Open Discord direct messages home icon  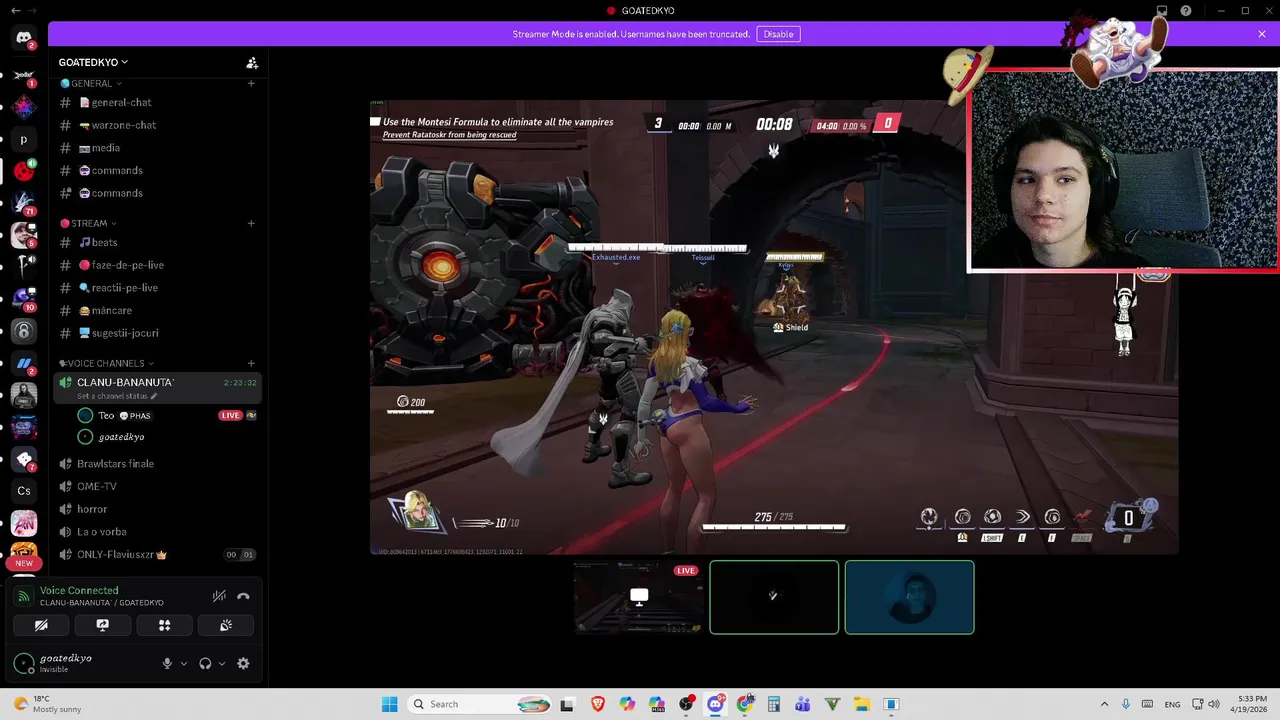click(24, 39)
